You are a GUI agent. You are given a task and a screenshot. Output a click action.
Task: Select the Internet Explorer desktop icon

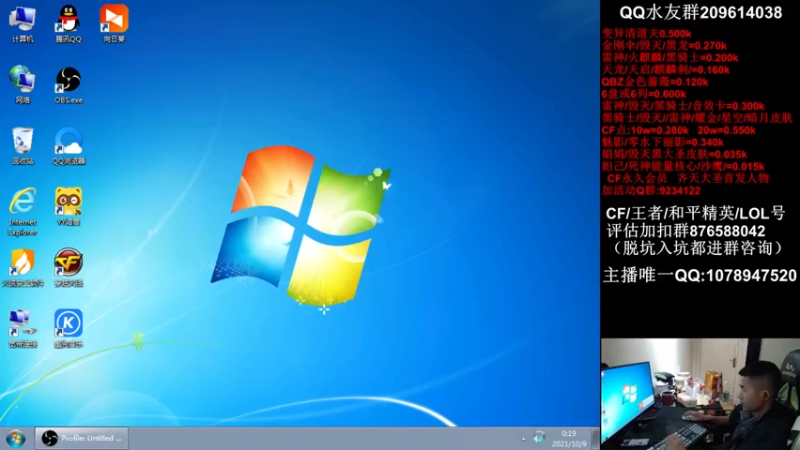[22, 211]
